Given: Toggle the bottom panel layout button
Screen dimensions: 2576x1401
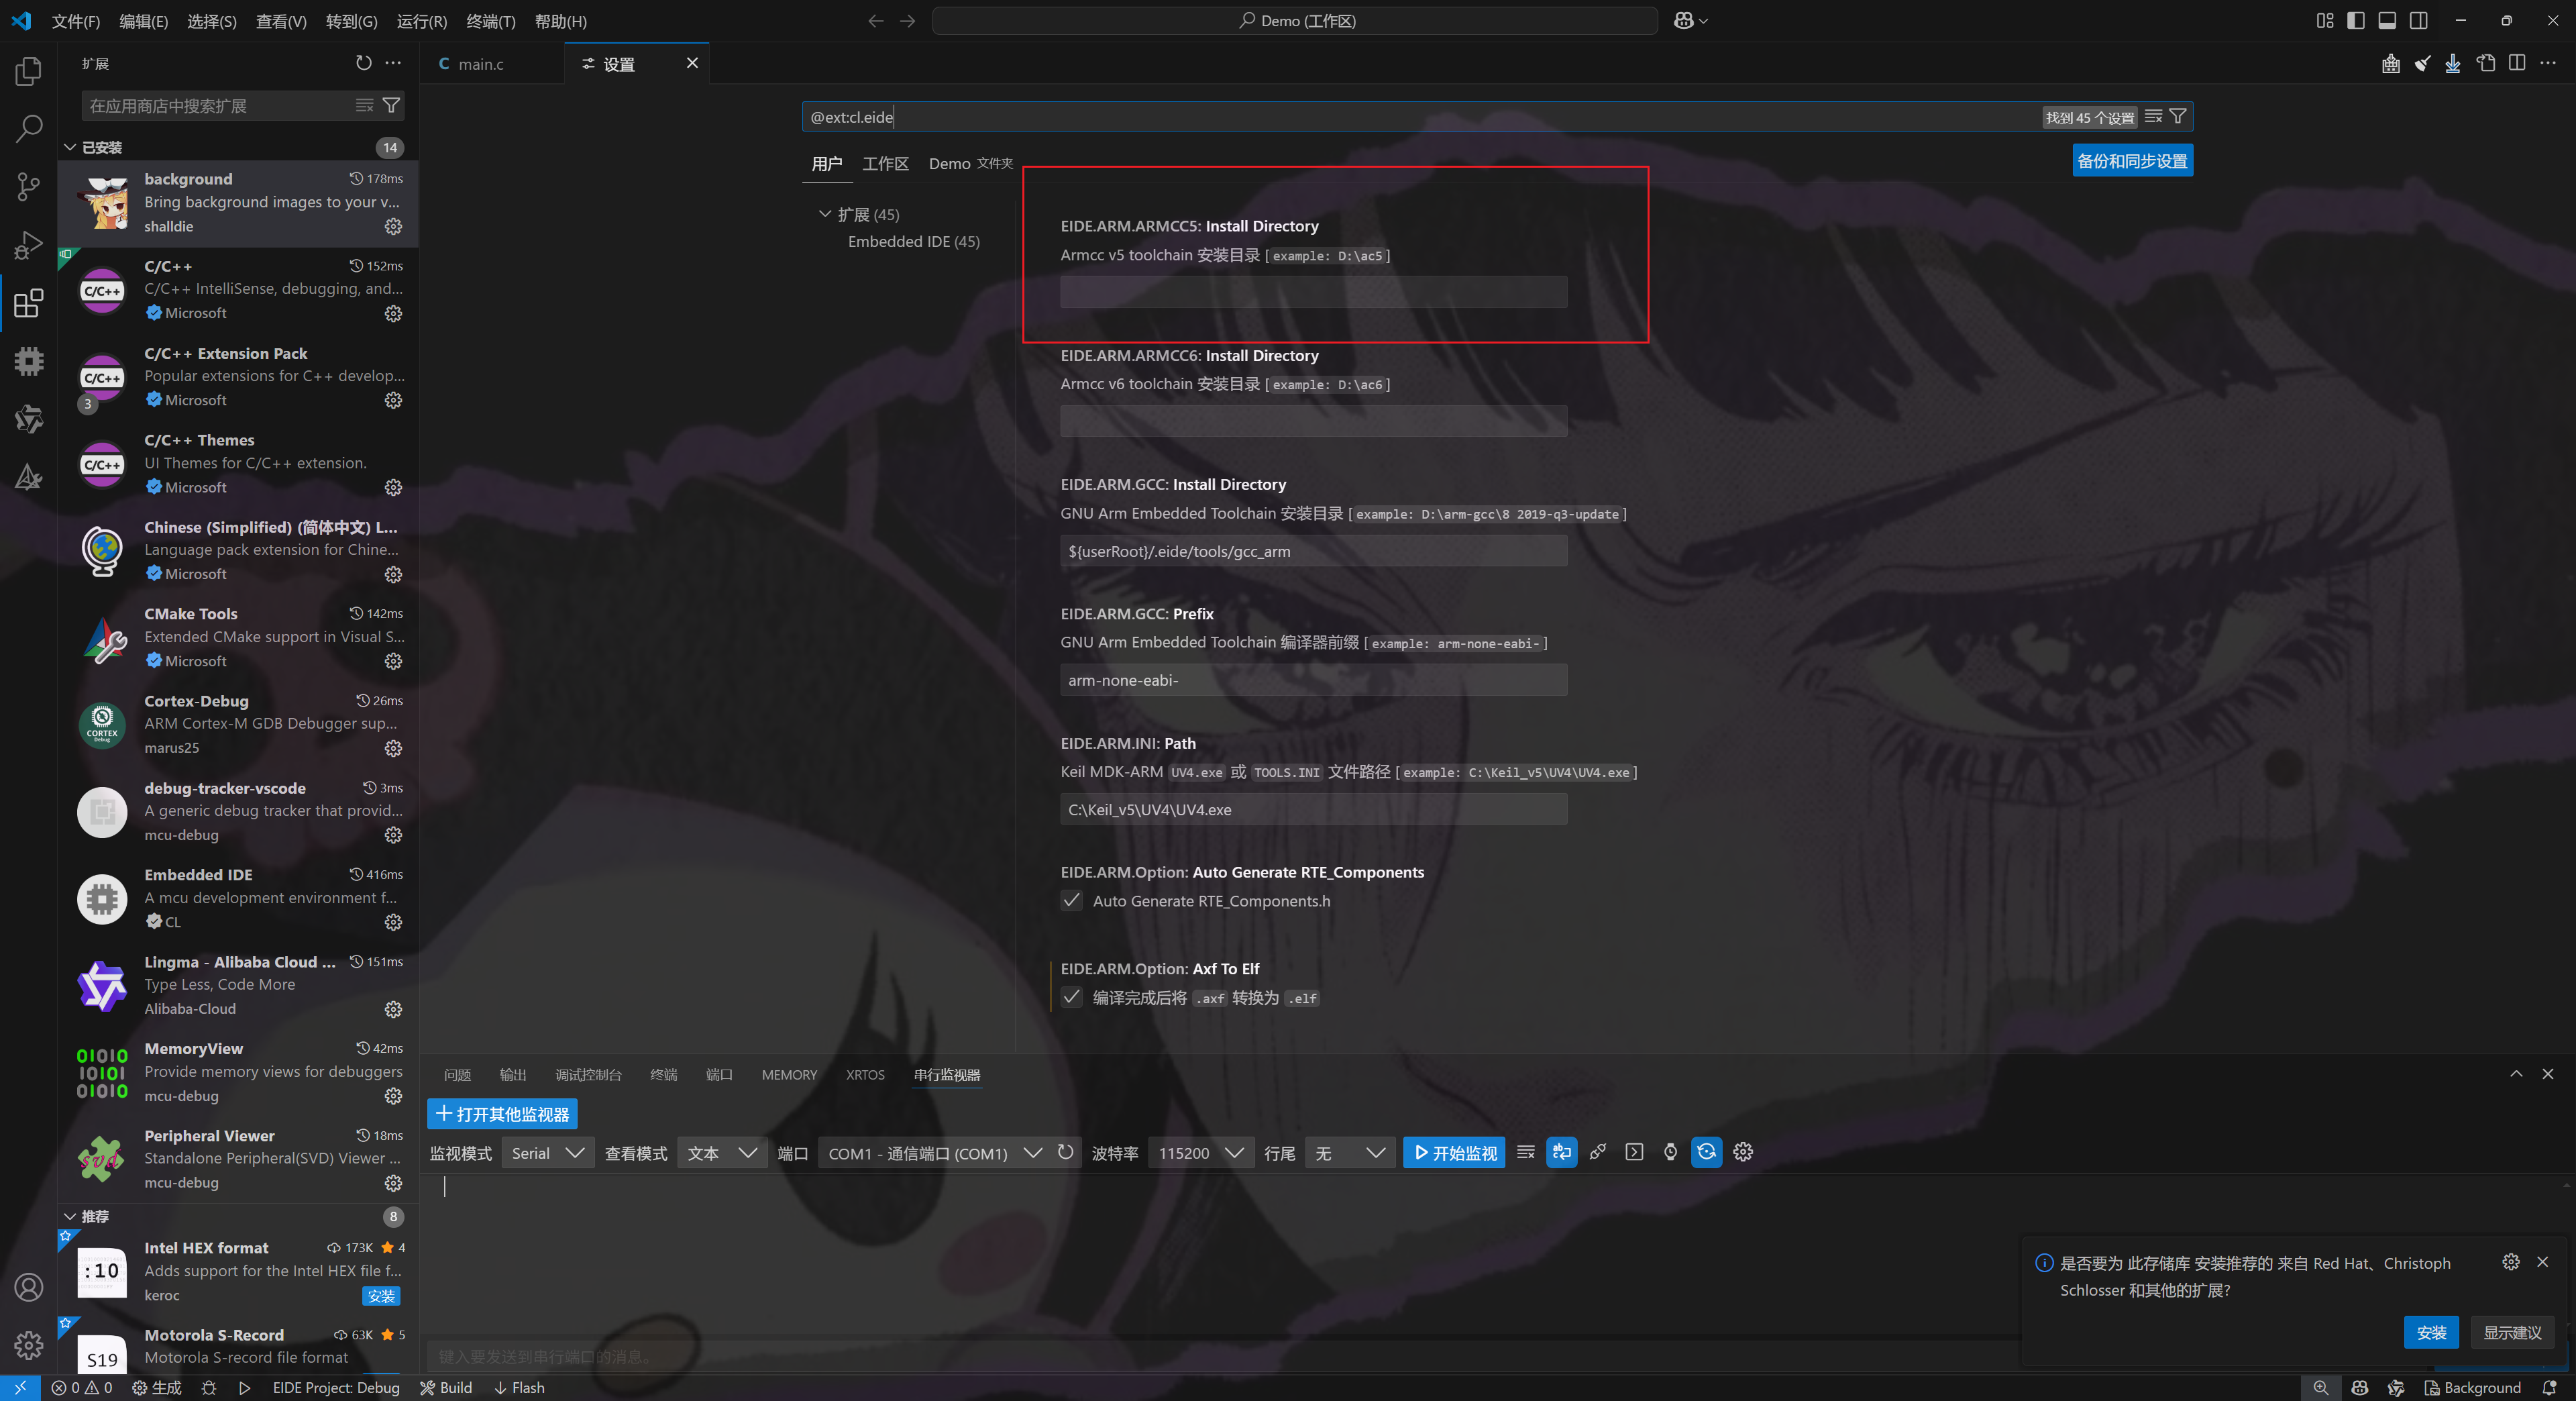Looking at the screenshot, I should pyautogui.click(x=2387, y=21).
